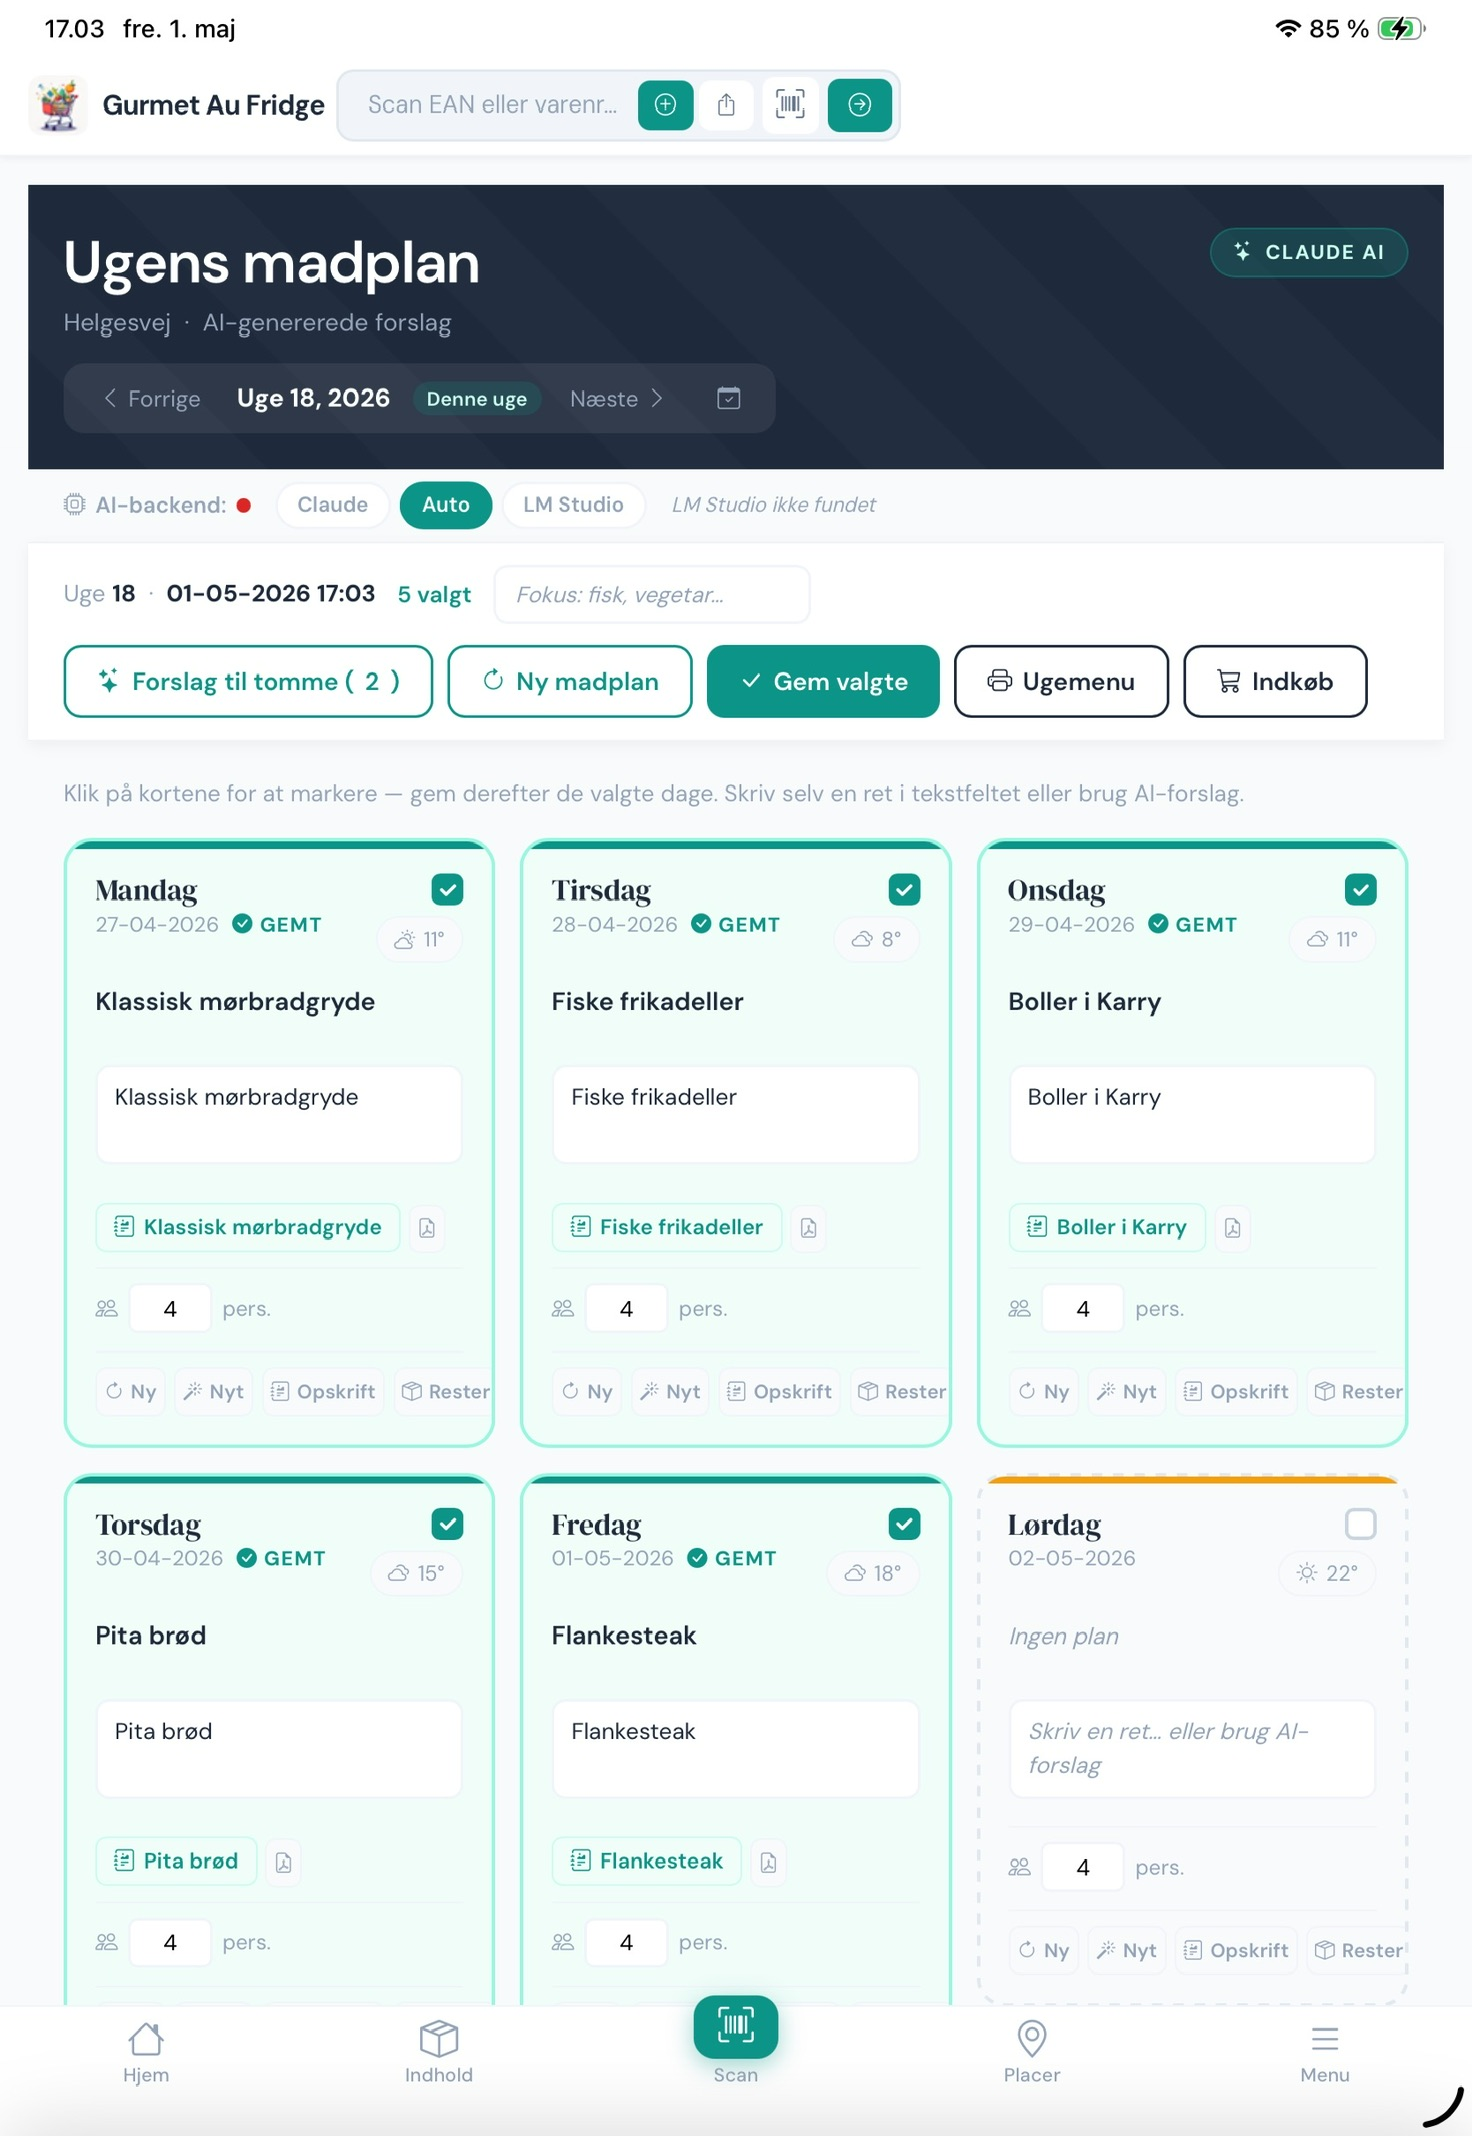
Task: Open Flankesteak recipe link
Action: (x=647, y=1861)
